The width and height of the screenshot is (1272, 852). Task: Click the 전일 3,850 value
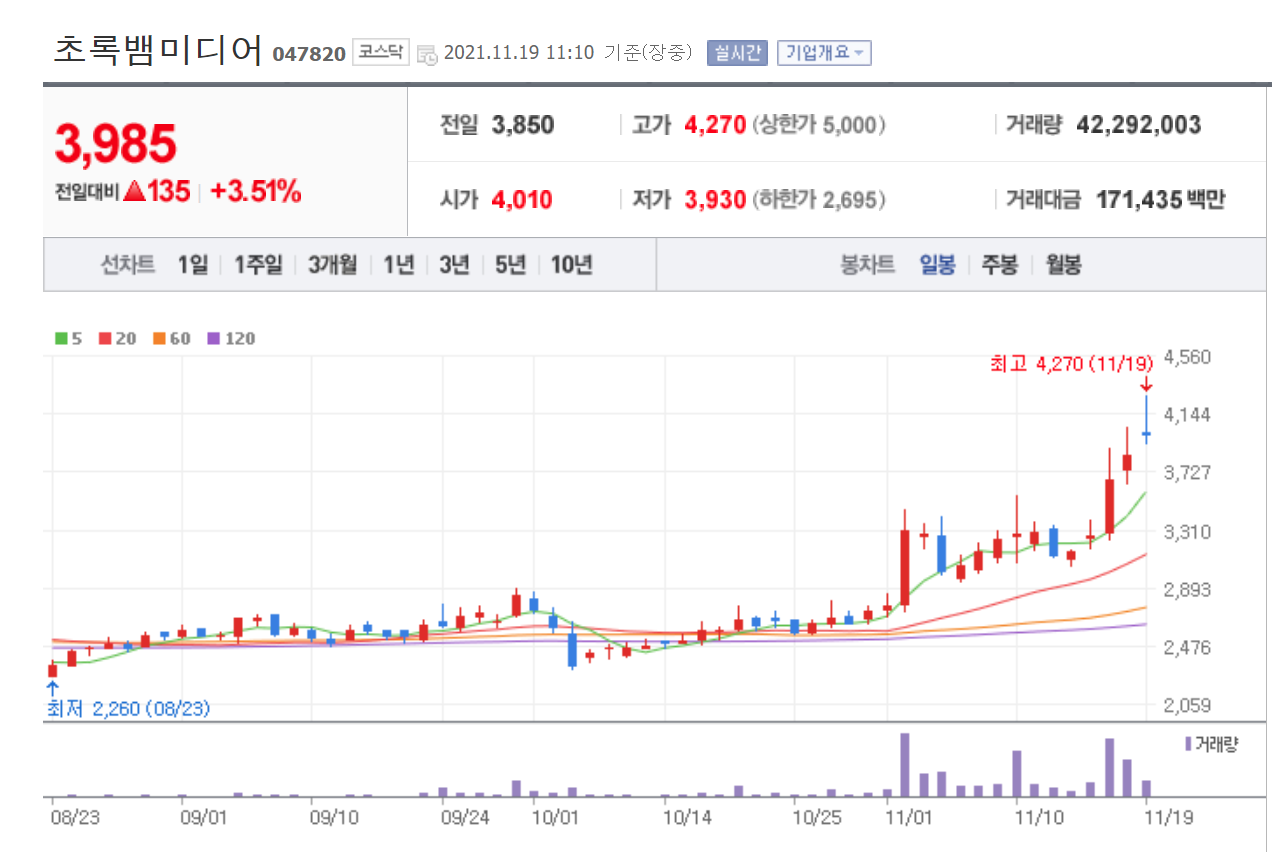[x=523, y=125]
